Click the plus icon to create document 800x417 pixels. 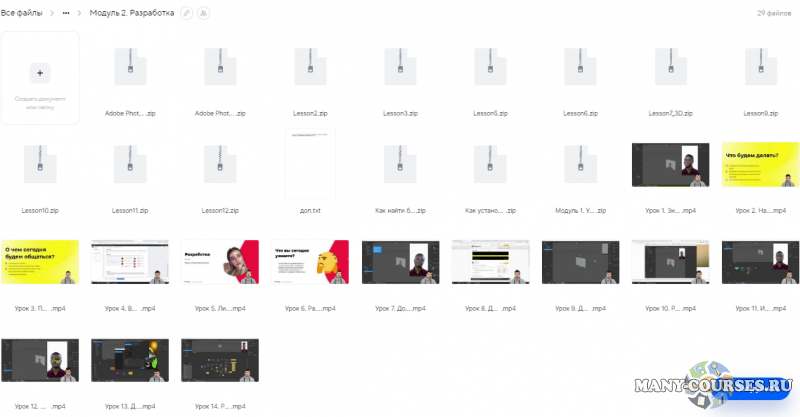tap(40, 73)
